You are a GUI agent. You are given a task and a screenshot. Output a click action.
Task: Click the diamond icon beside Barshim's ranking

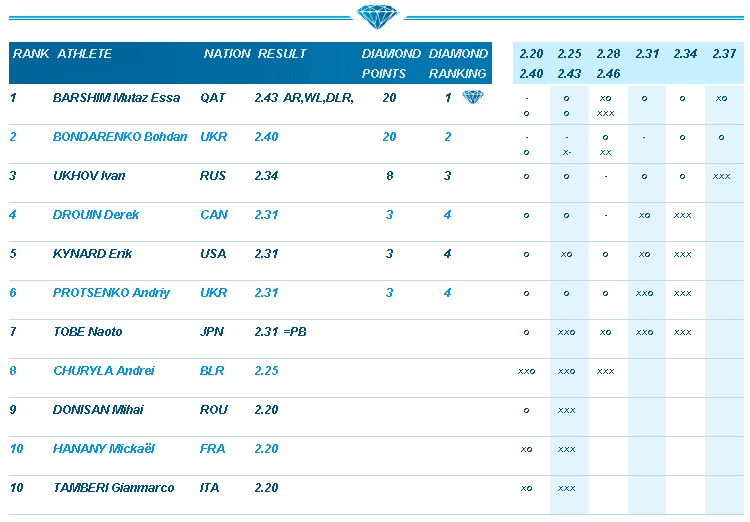point(472,97)
